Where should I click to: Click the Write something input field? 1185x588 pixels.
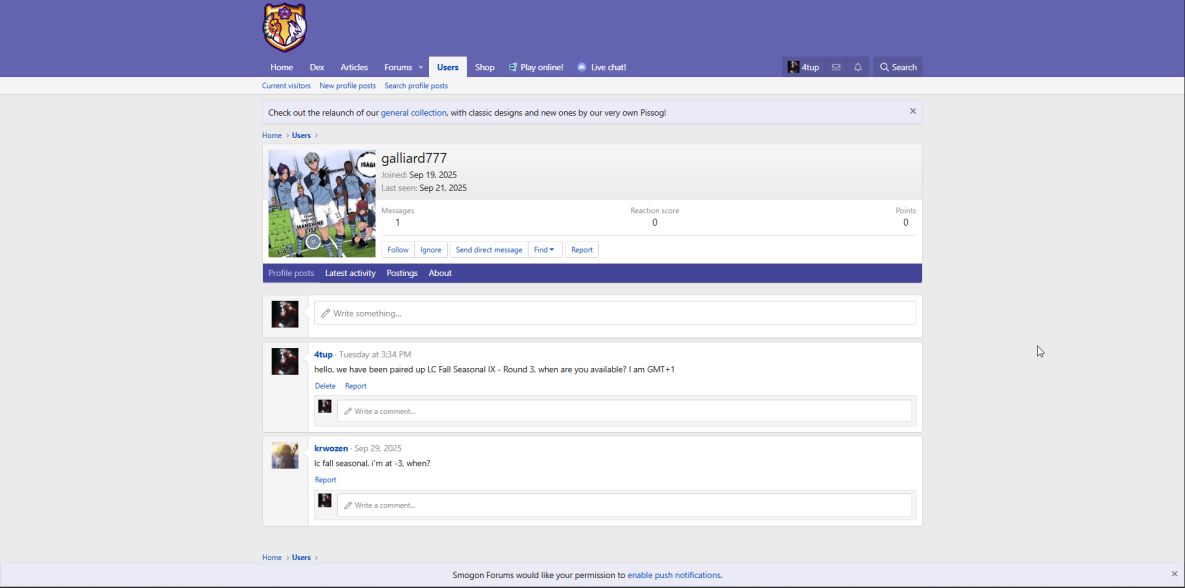(615, 313)
